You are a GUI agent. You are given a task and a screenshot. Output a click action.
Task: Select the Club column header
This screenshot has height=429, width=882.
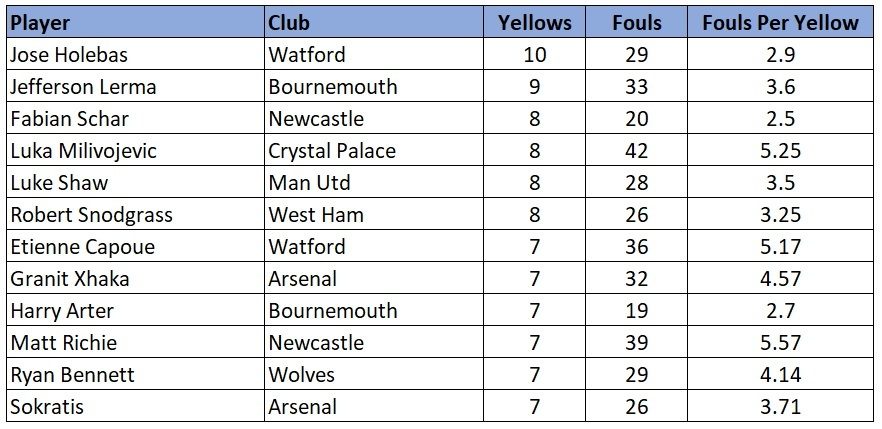point(374,22)
